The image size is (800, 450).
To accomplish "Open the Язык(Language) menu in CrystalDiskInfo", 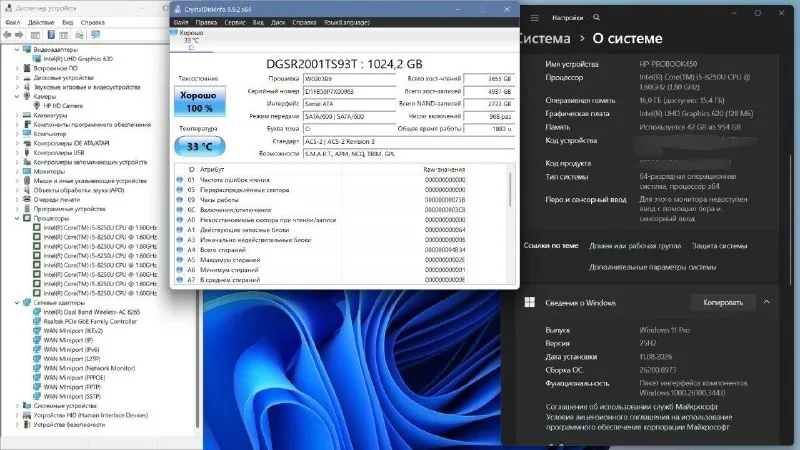I will tap(347, 22).
